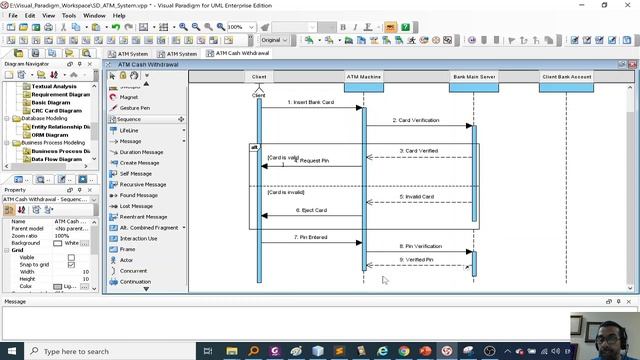
Task: Expand the Message tool dropdown arrow
Action: pyautogui.click(x=183, y=141)
